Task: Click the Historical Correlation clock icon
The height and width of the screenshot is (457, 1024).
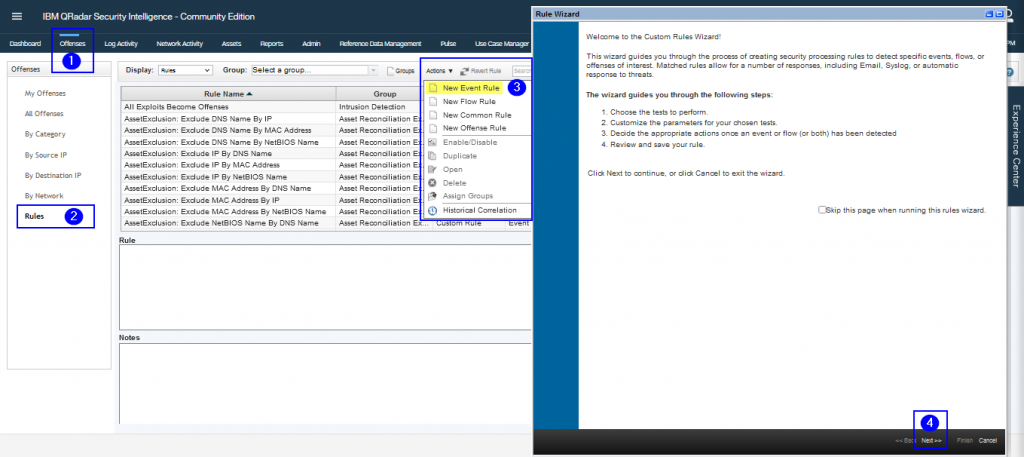Action: (x=432, y=210)
